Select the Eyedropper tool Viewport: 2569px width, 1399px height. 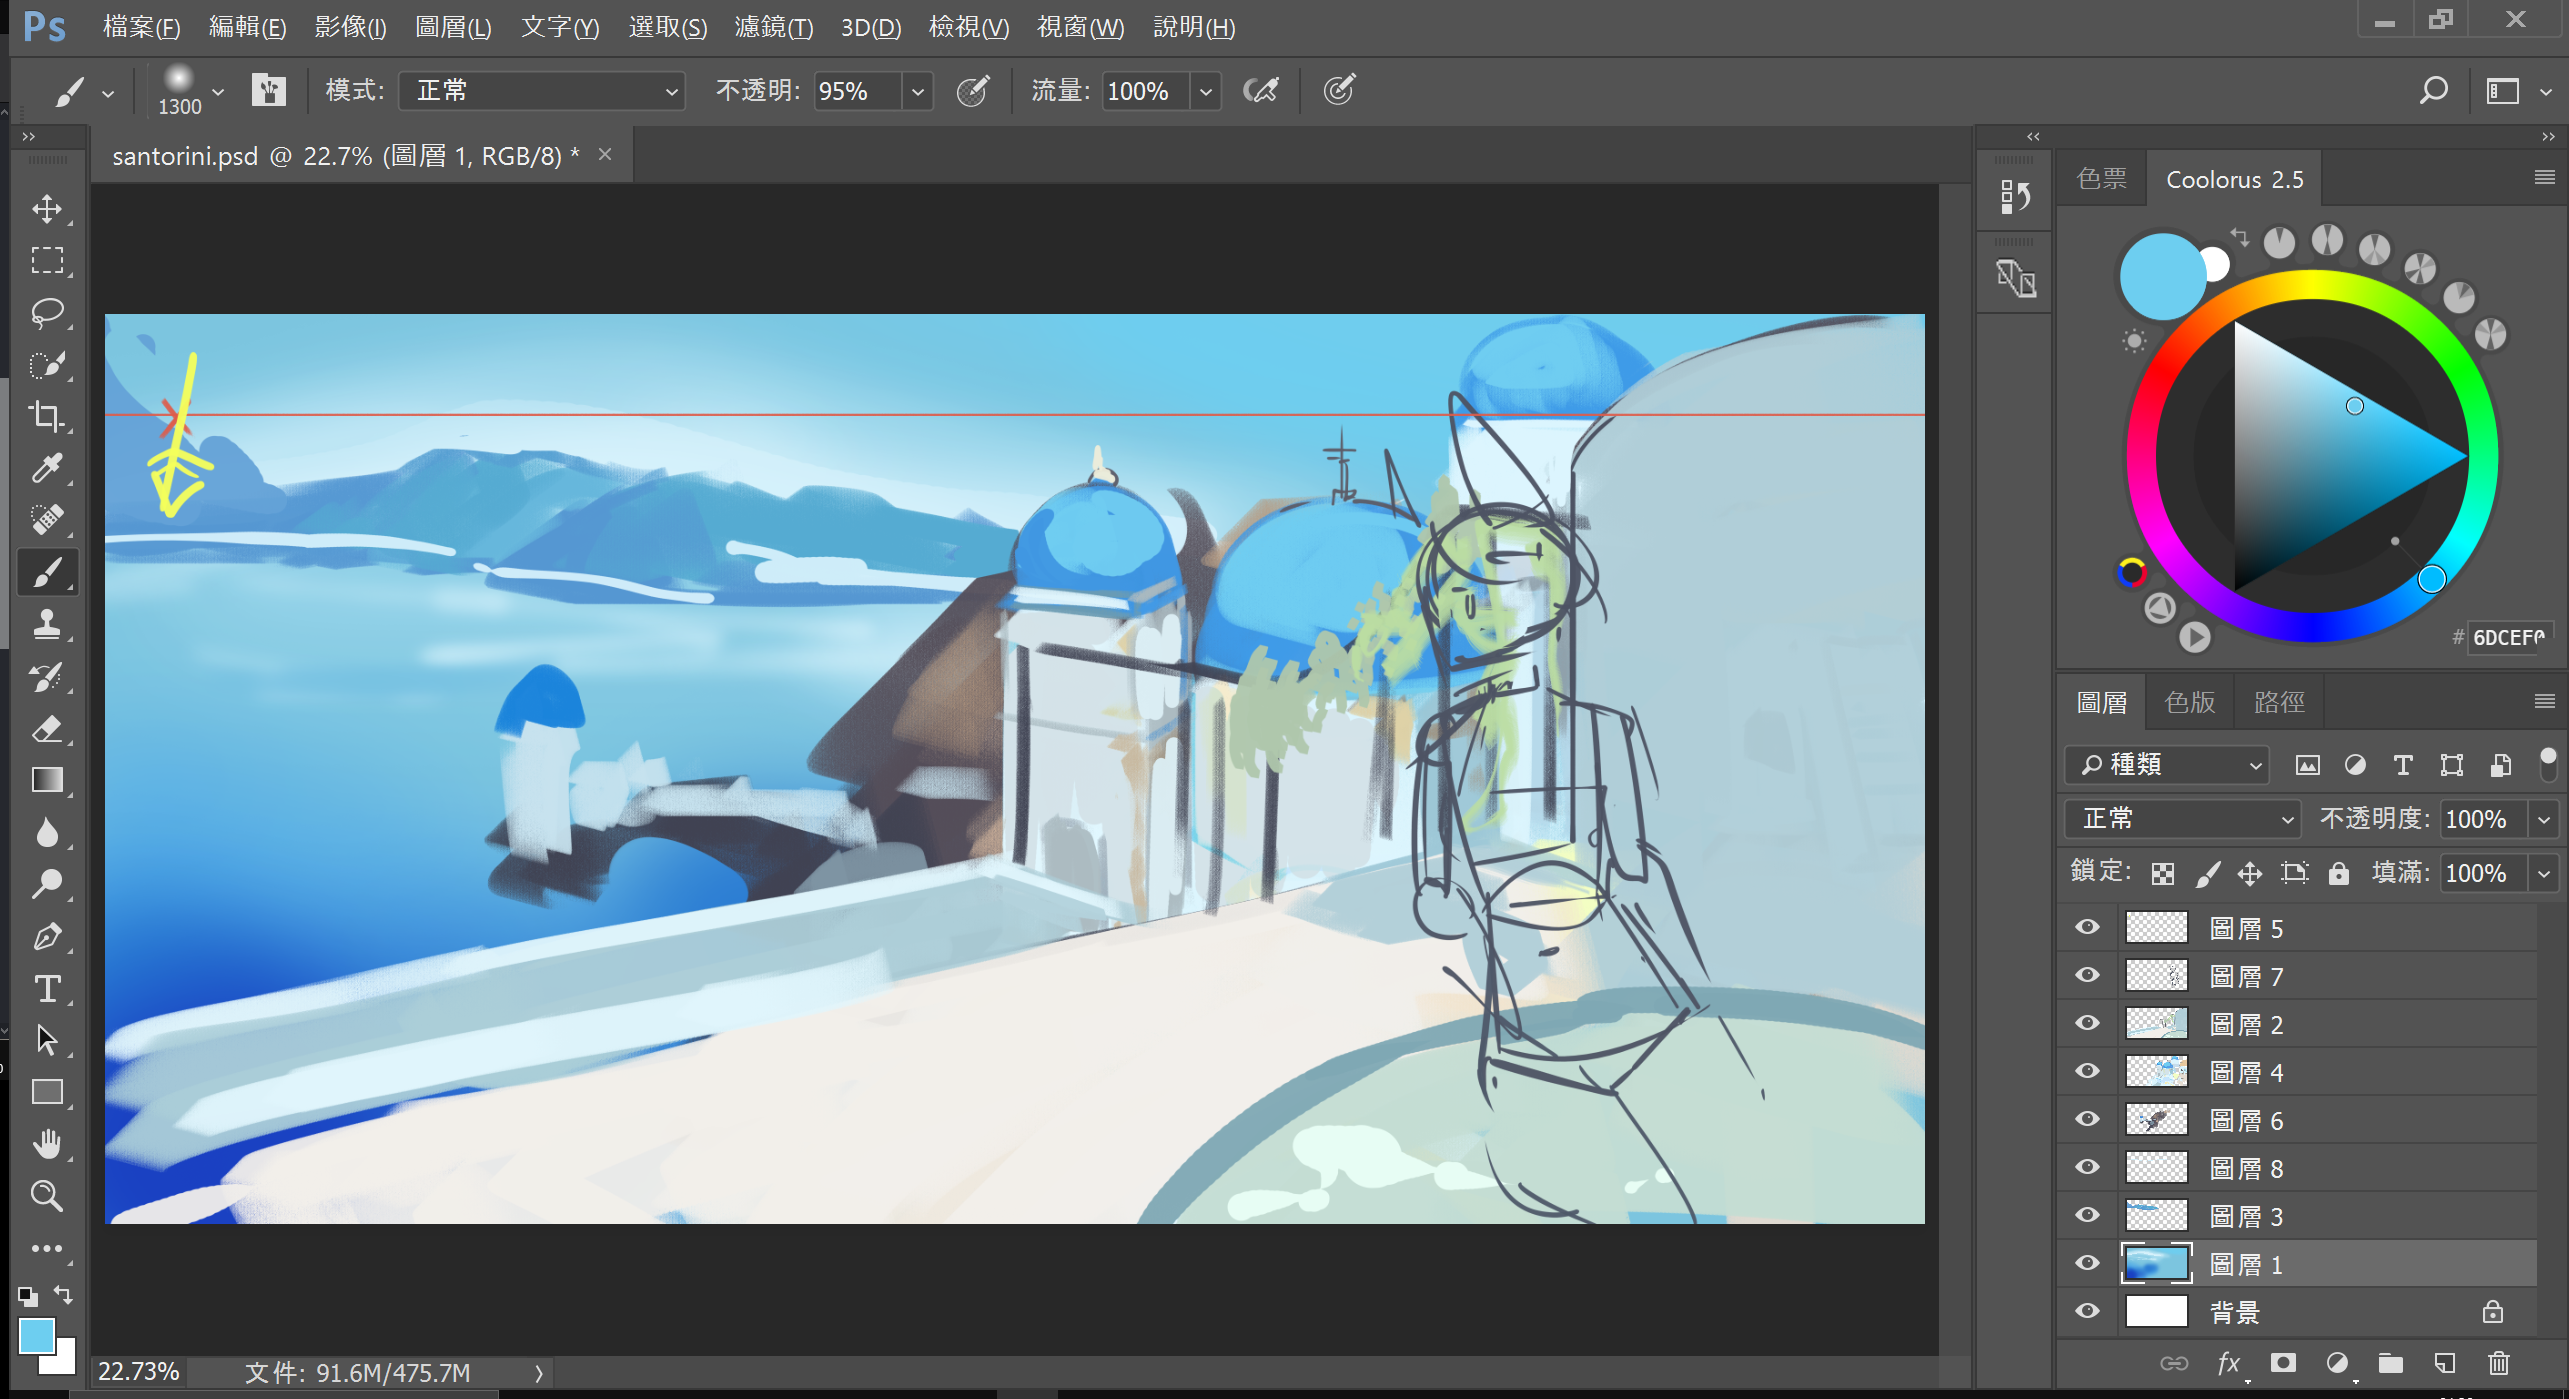click(x=47, y=468)
